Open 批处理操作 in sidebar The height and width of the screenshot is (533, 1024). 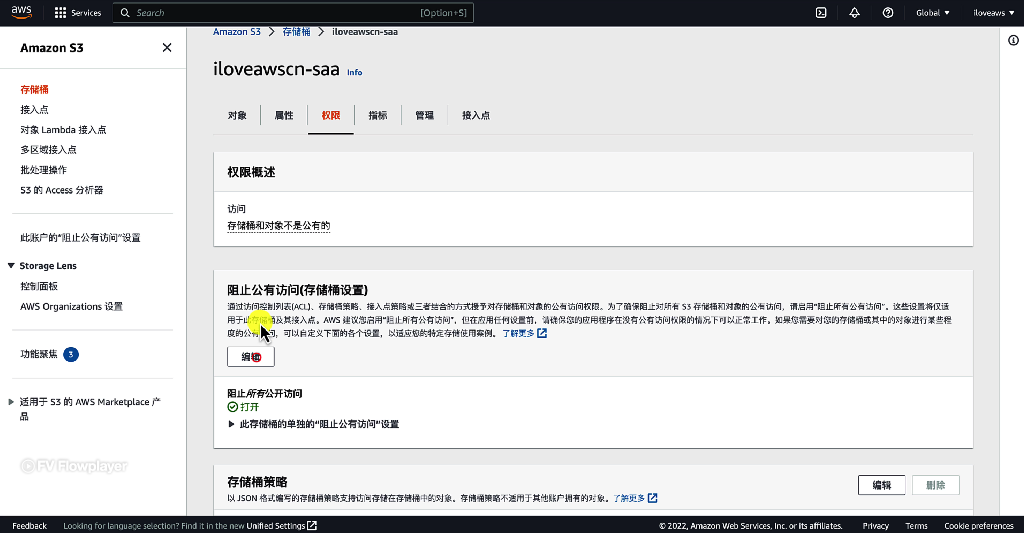[x=43, y=170]
